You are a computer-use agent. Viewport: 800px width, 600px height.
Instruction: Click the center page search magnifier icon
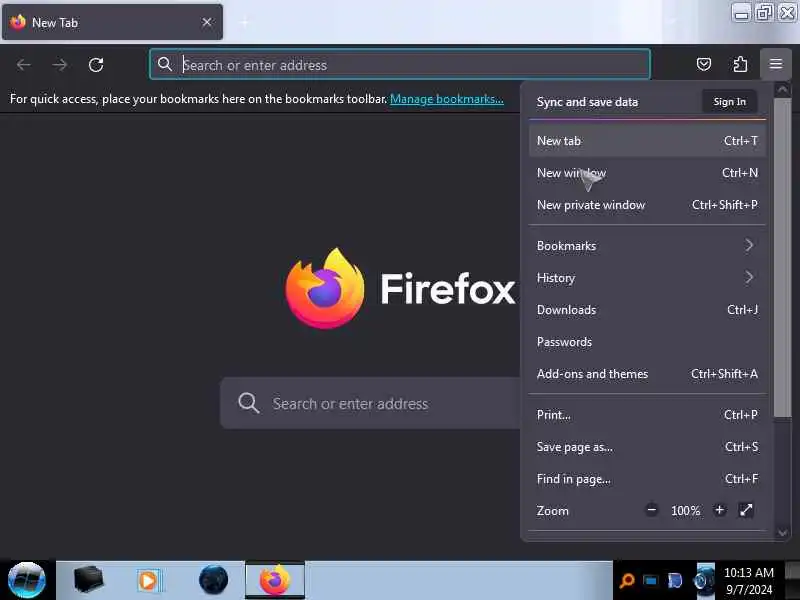pos(248,403)
